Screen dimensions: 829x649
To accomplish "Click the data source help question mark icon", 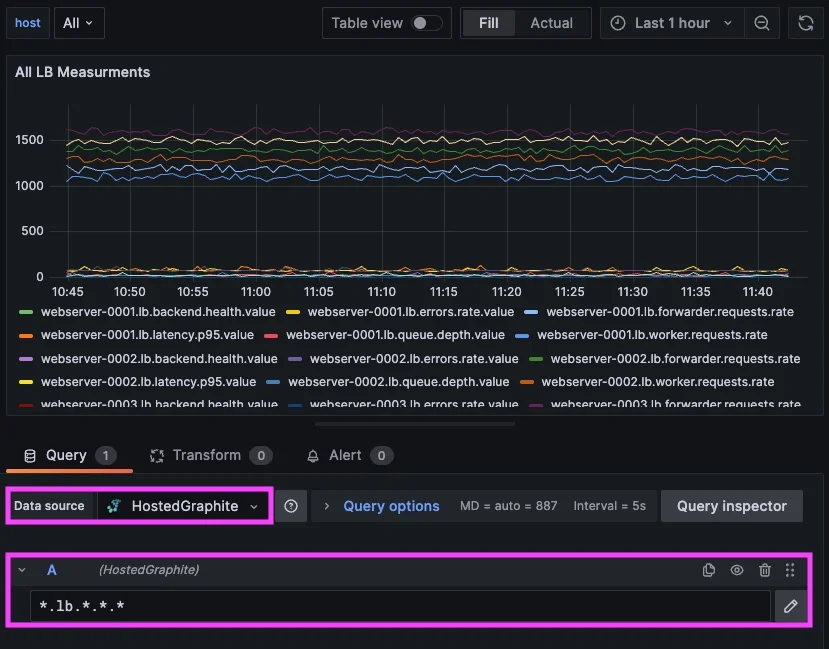I will (x=291, y=506).
